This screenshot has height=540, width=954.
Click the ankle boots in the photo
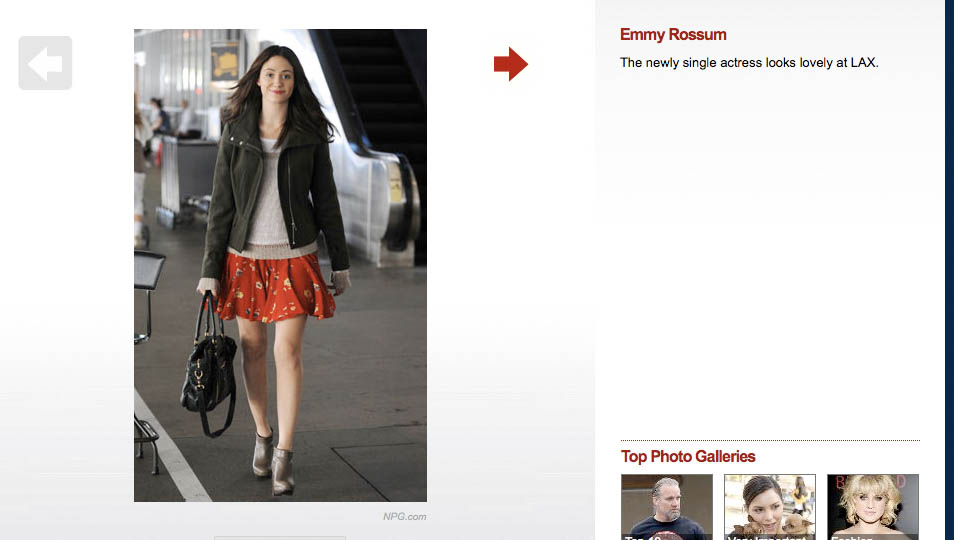[274, 460]
